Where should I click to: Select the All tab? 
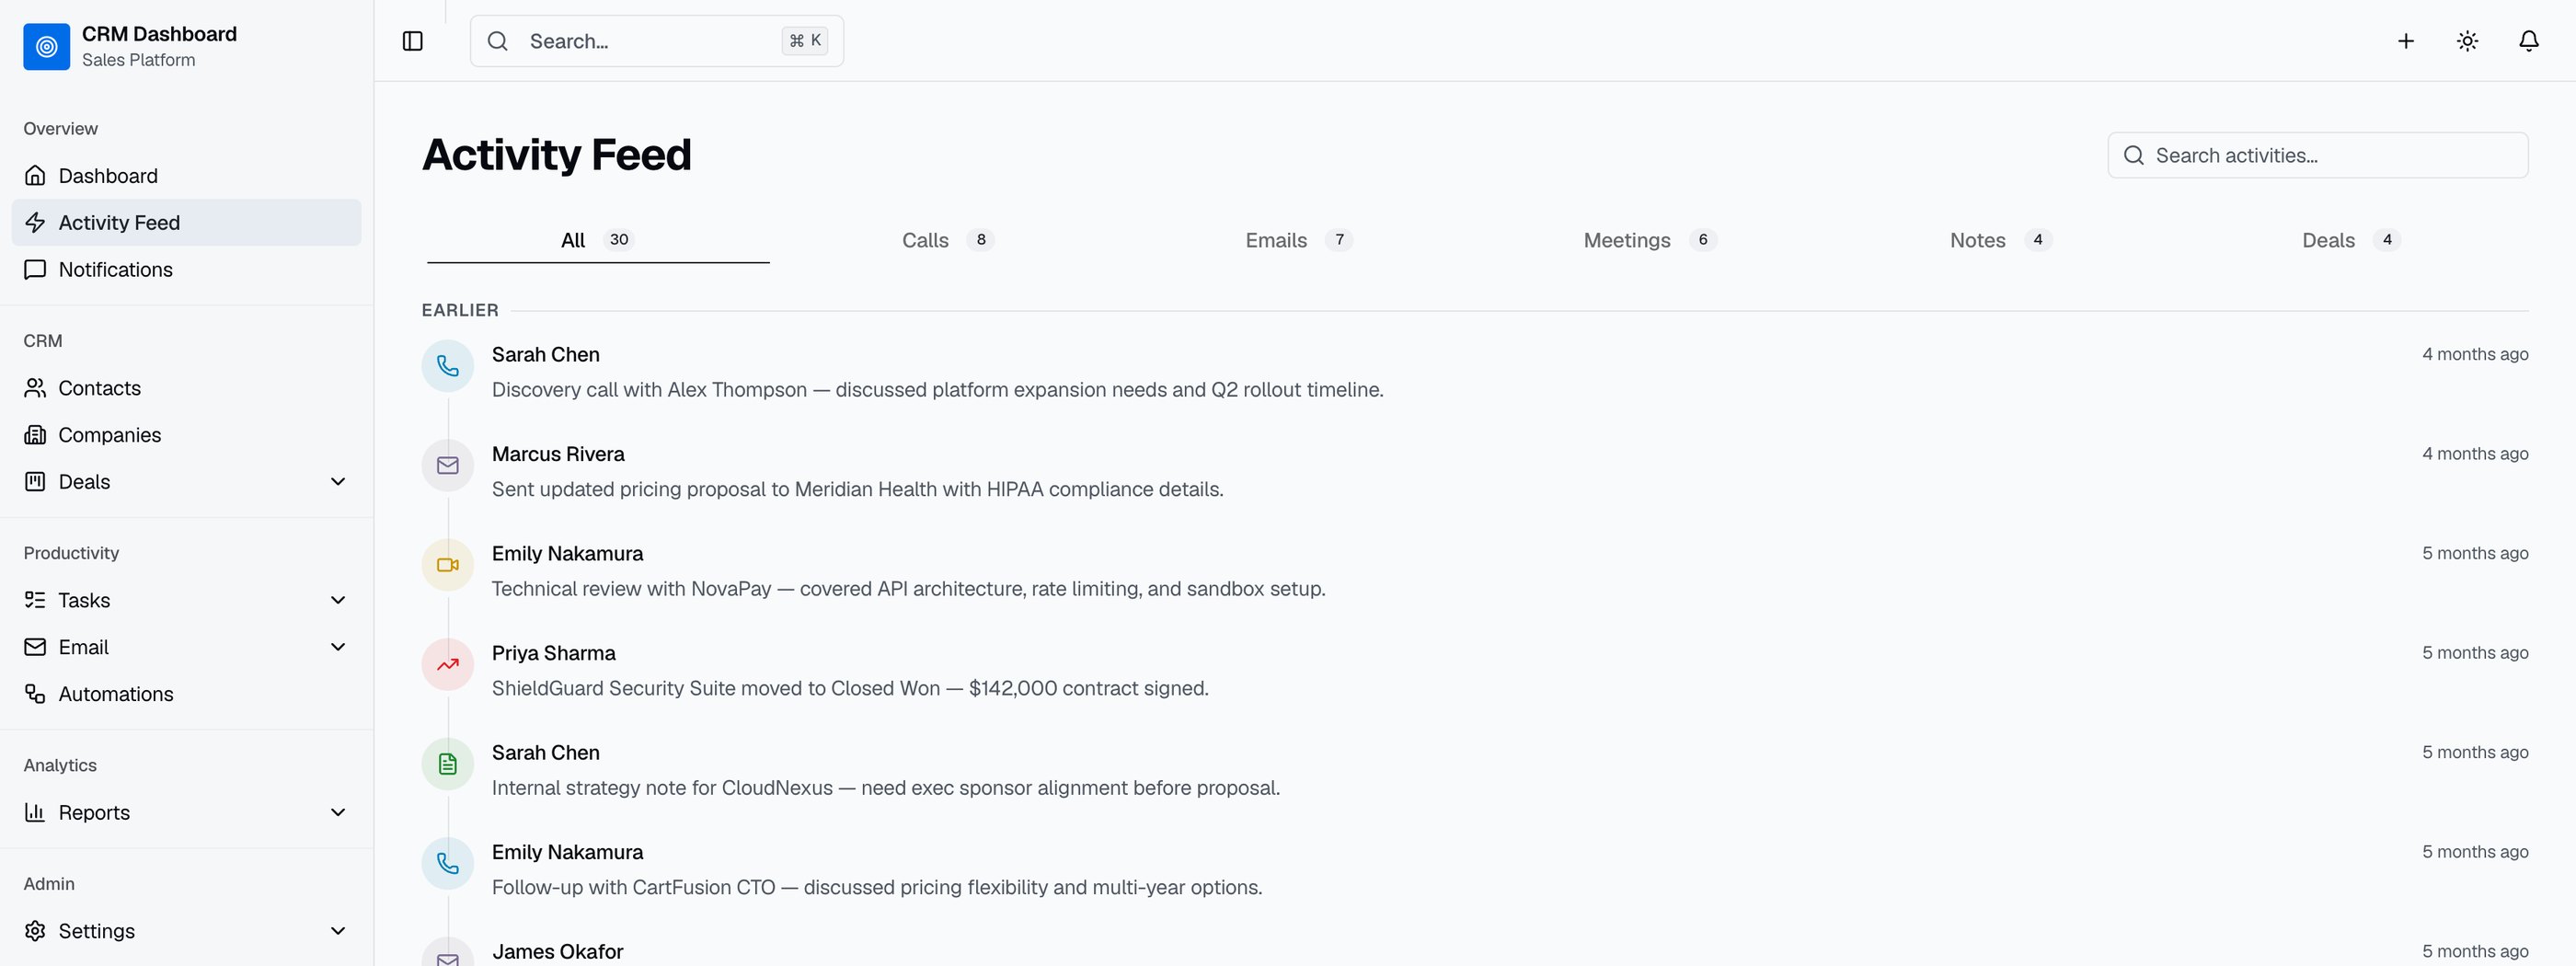(x=598, y=240)
